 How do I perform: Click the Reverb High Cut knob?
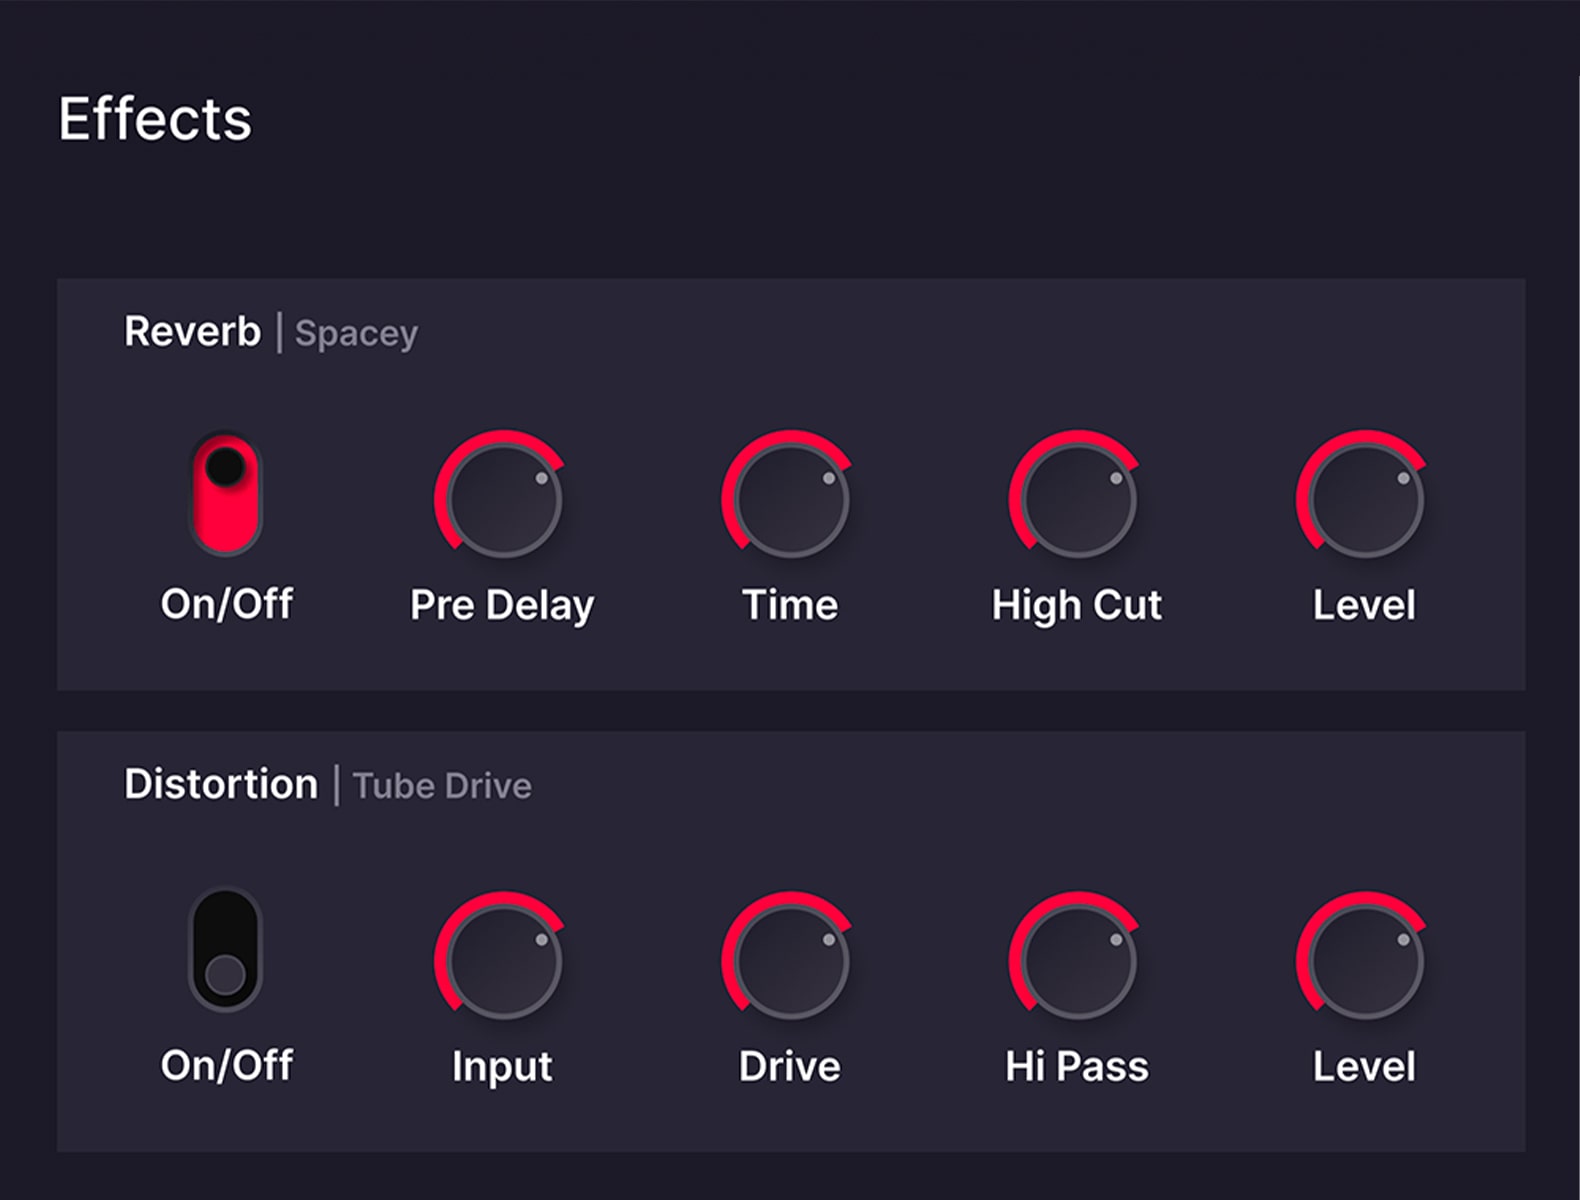click(1077, 499)
